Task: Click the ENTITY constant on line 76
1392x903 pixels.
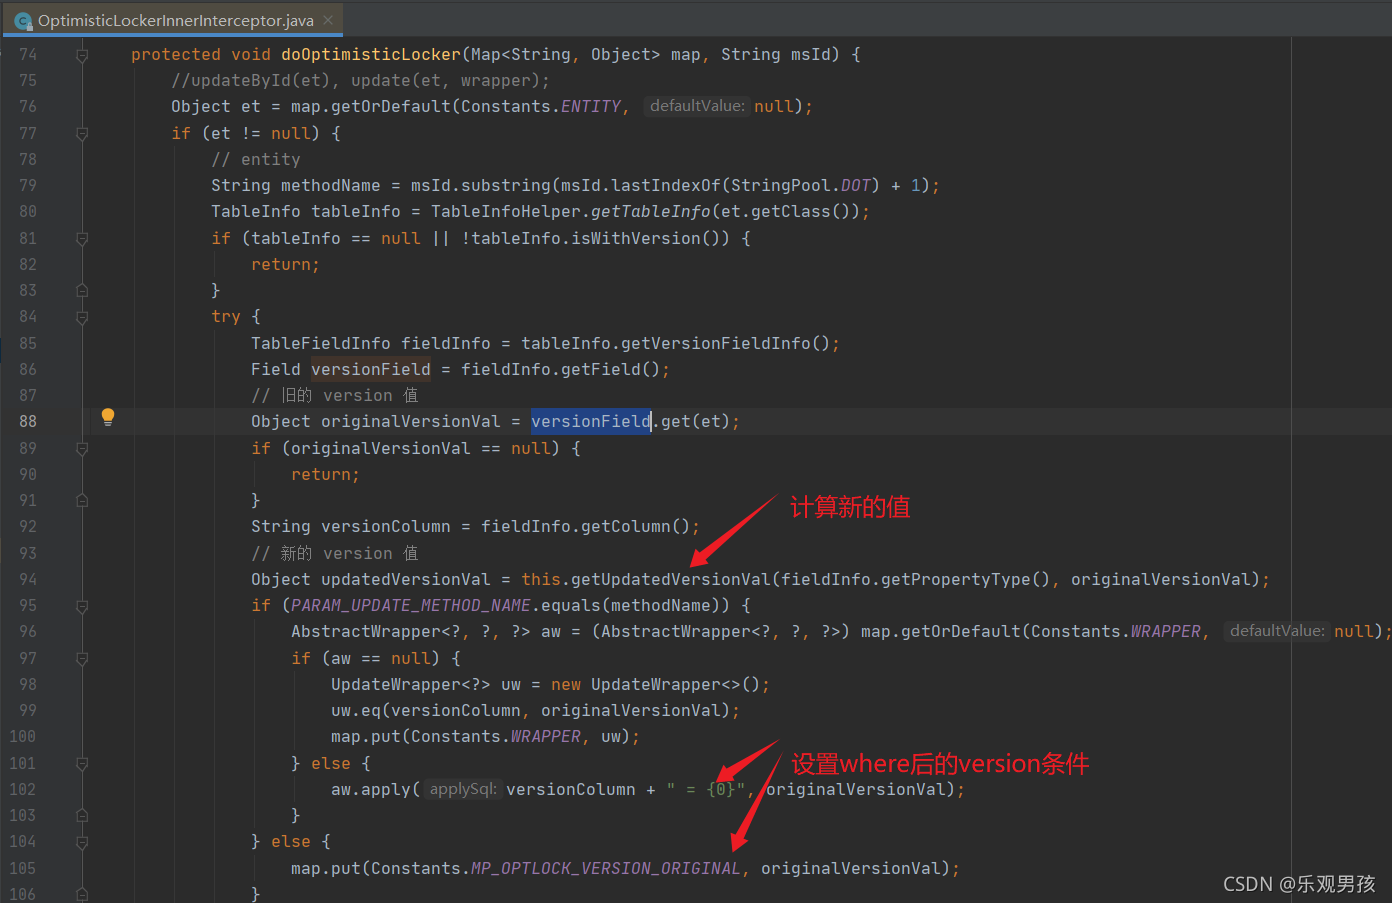Action: click(591, 107)
